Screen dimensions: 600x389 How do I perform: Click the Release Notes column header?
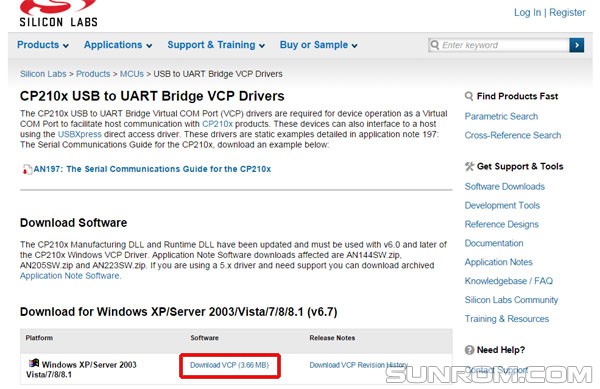tap(332, 338)
